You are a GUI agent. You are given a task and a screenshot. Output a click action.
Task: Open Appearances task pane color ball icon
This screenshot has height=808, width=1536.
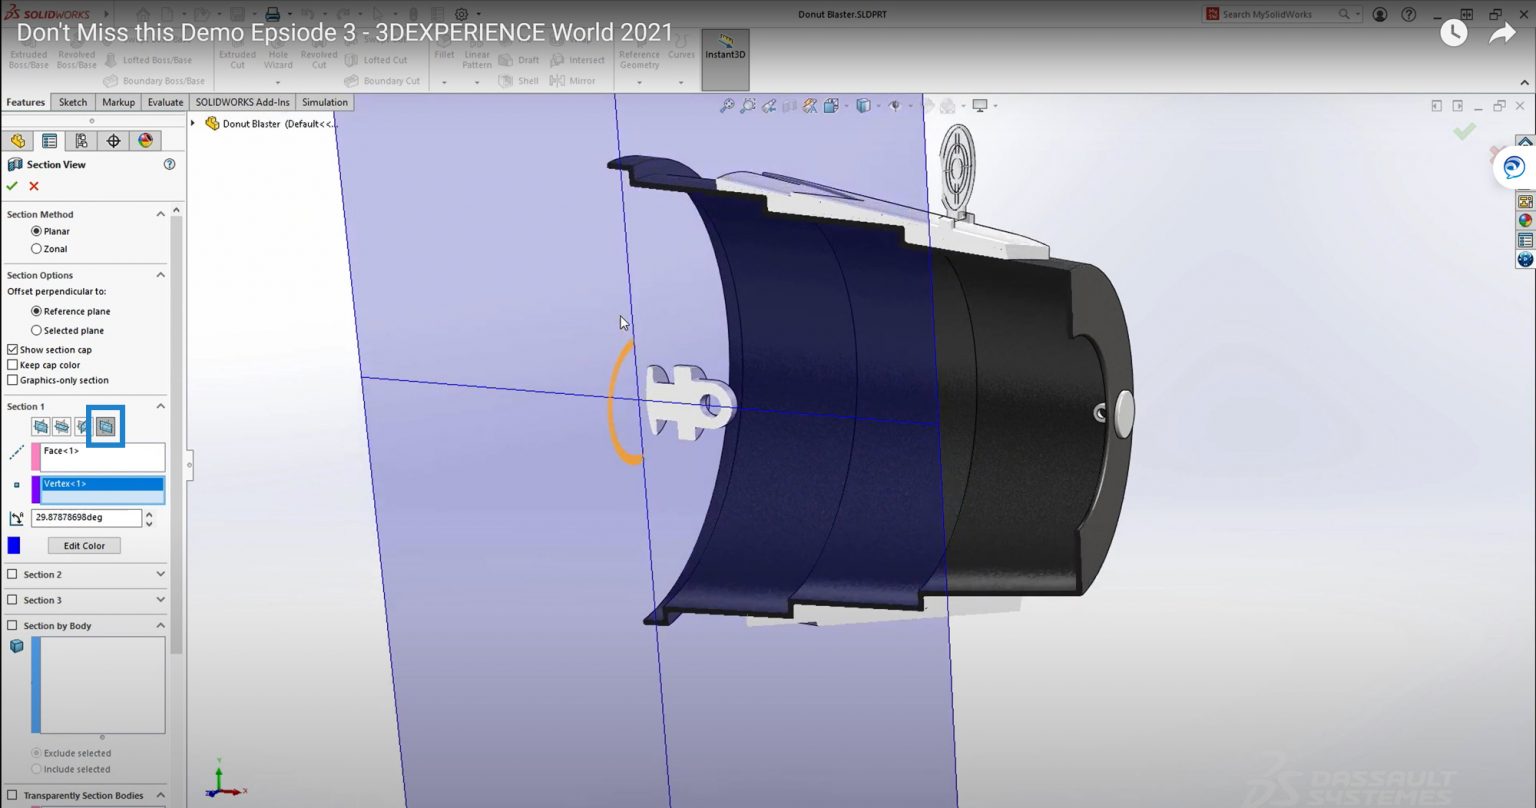1525,221
